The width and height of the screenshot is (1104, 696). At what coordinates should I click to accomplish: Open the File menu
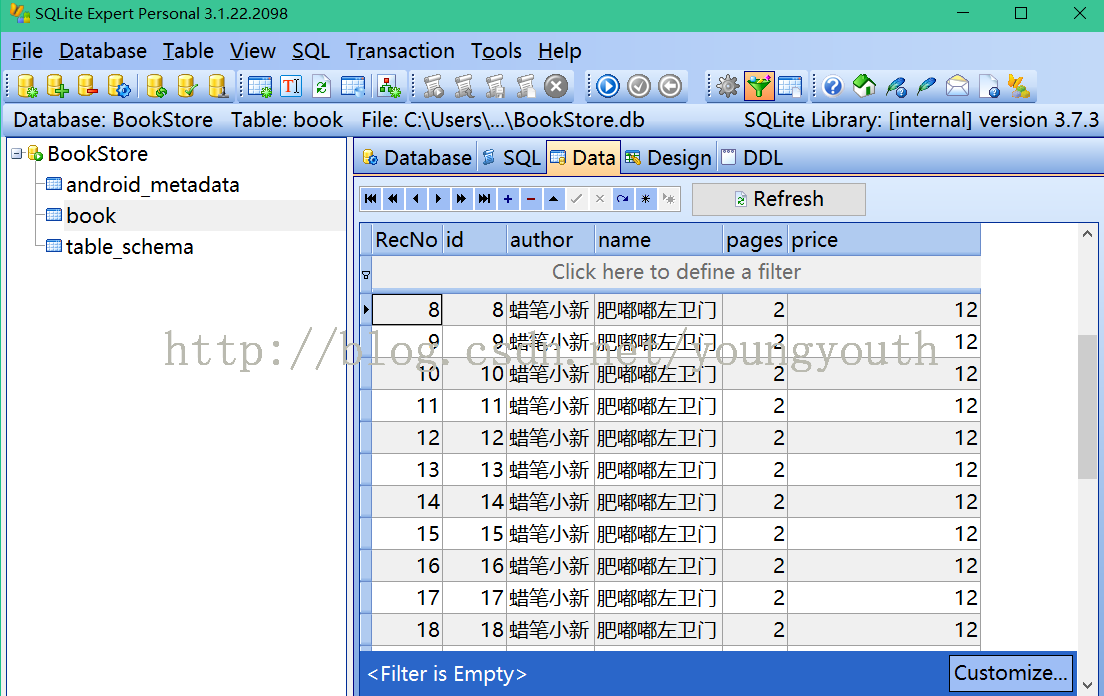coord(27,51)
